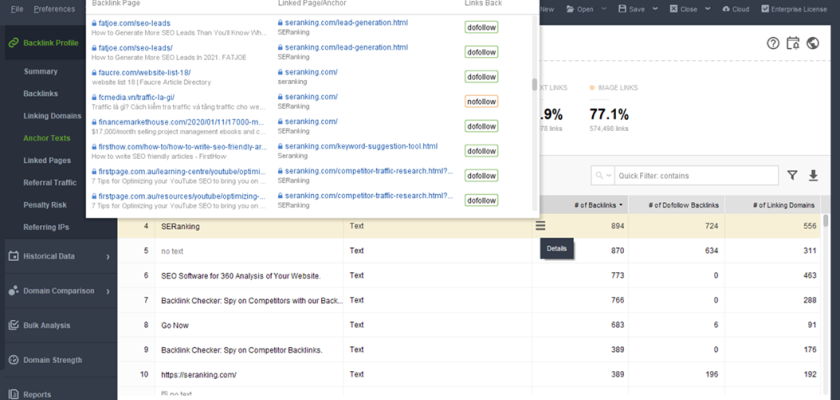Open financemarkethouse.com backlink link
The image size is (840, 400).
(182, 122)
